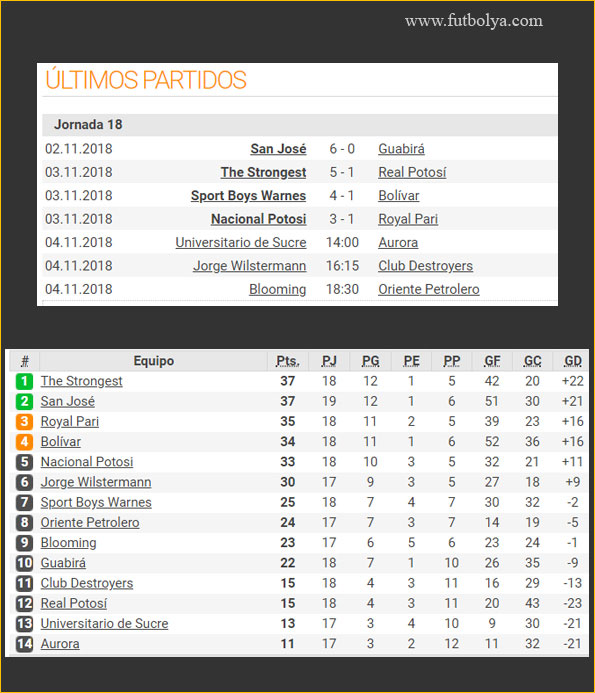Open Real Potosí link in match results
The width and height of the screenshot is (595, 693).
[x=412, y=172]
